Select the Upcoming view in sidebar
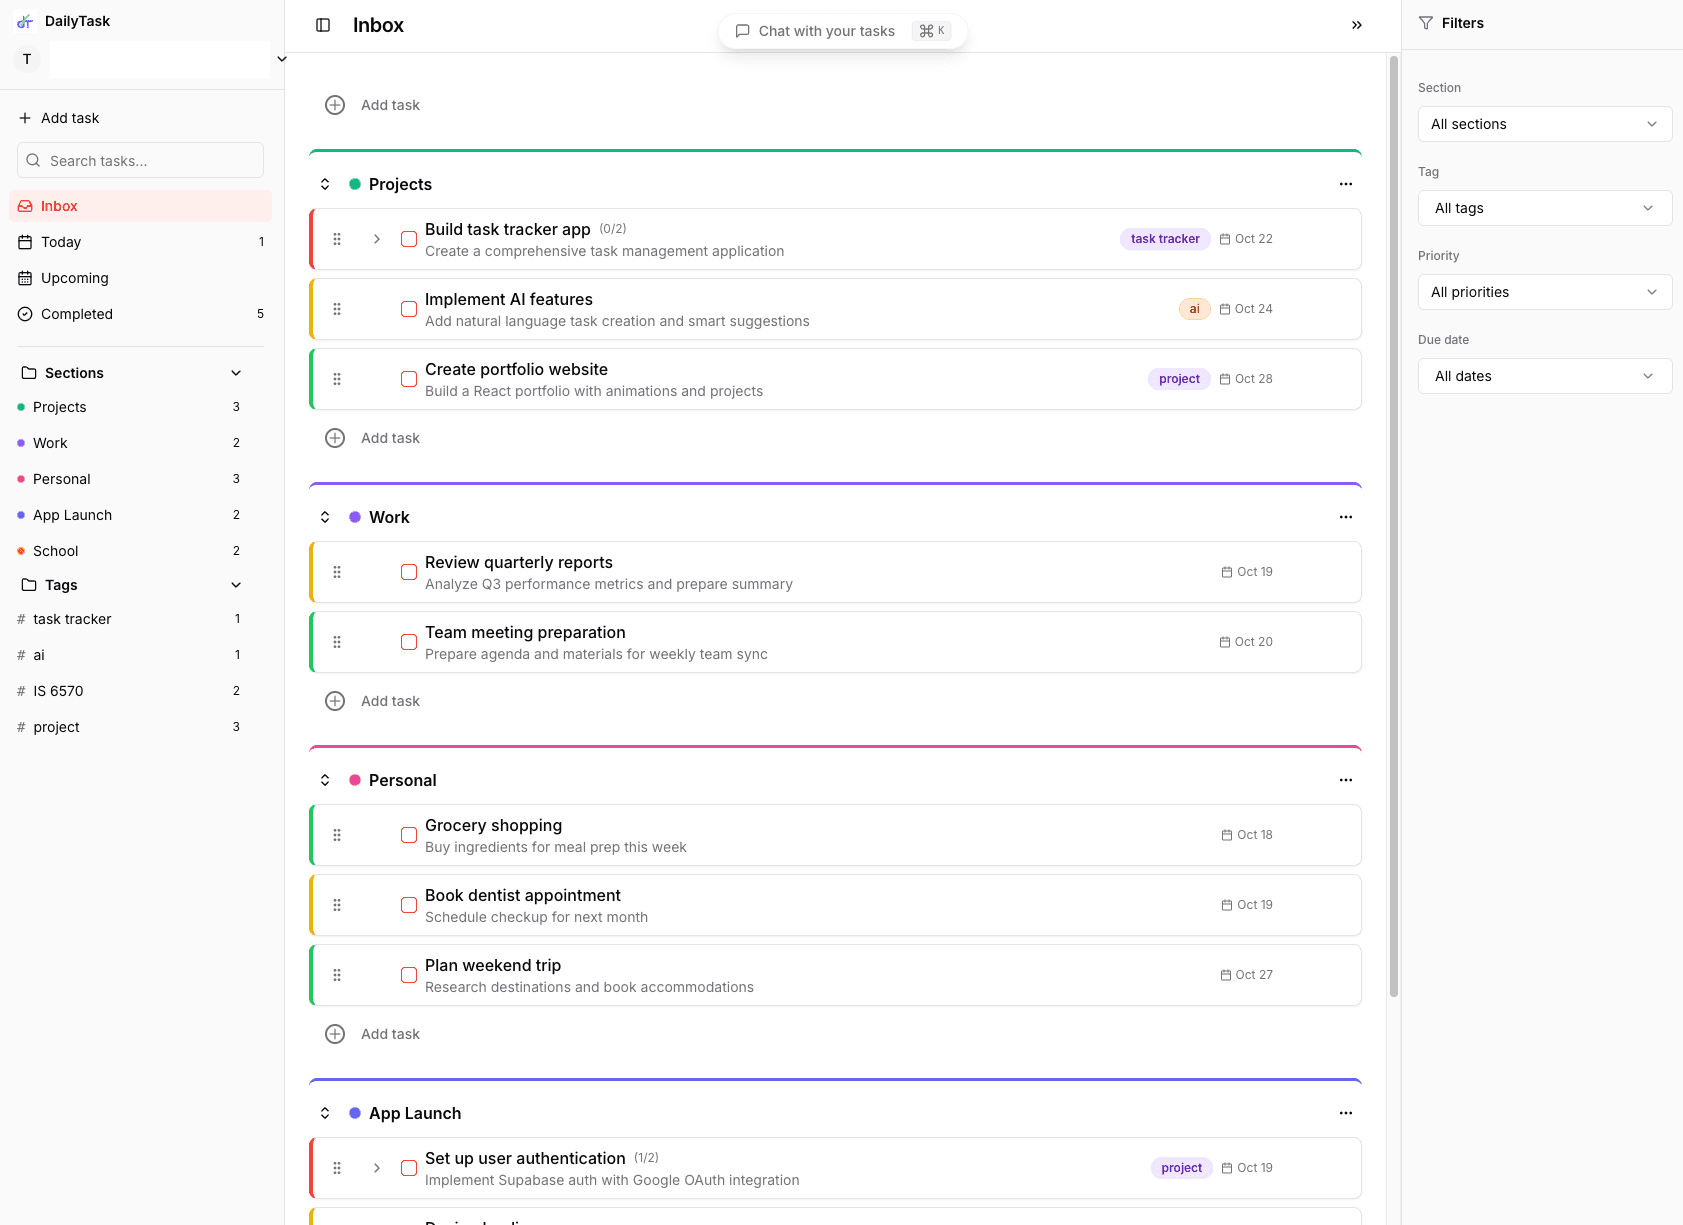Screen dimensions: 1683x1225 pos(73,277)
